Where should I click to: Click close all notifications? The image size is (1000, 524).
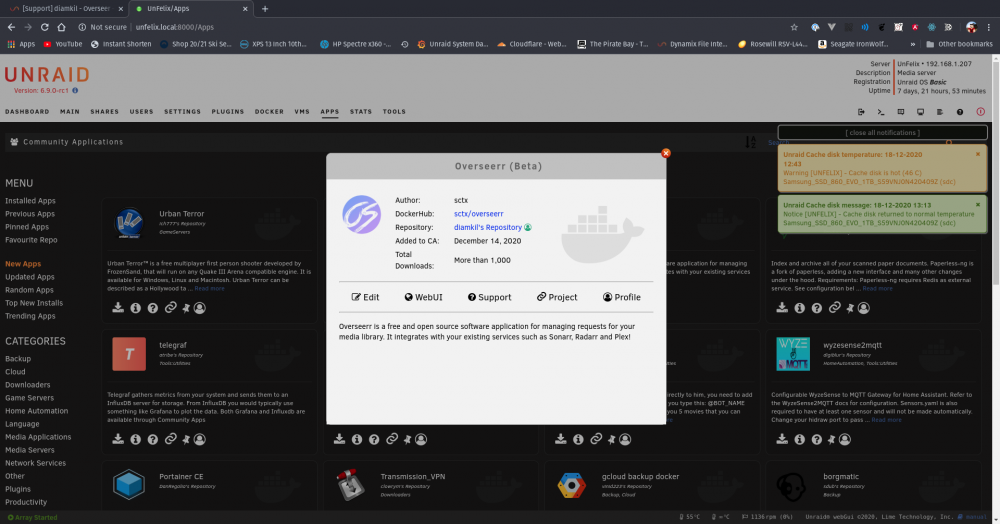[883, 133]
